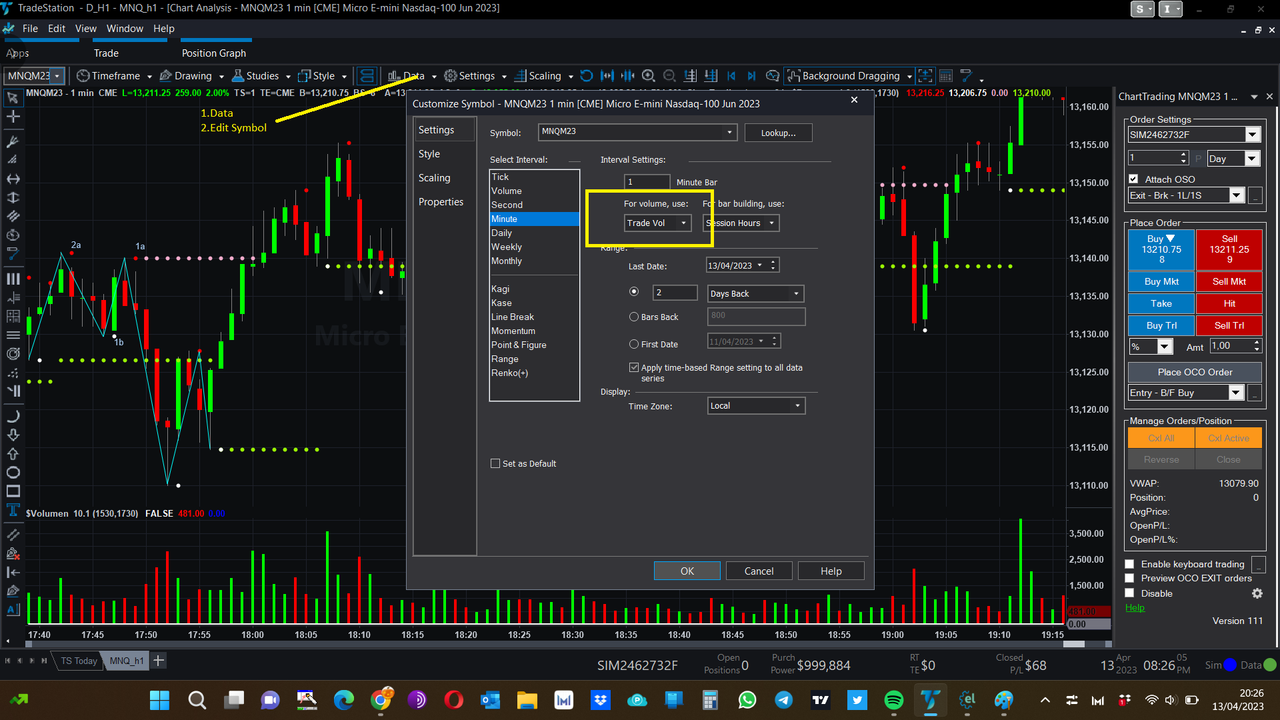
Task: Uncheck Apply time-based Range setting checkbox
Action: (634, 368)
